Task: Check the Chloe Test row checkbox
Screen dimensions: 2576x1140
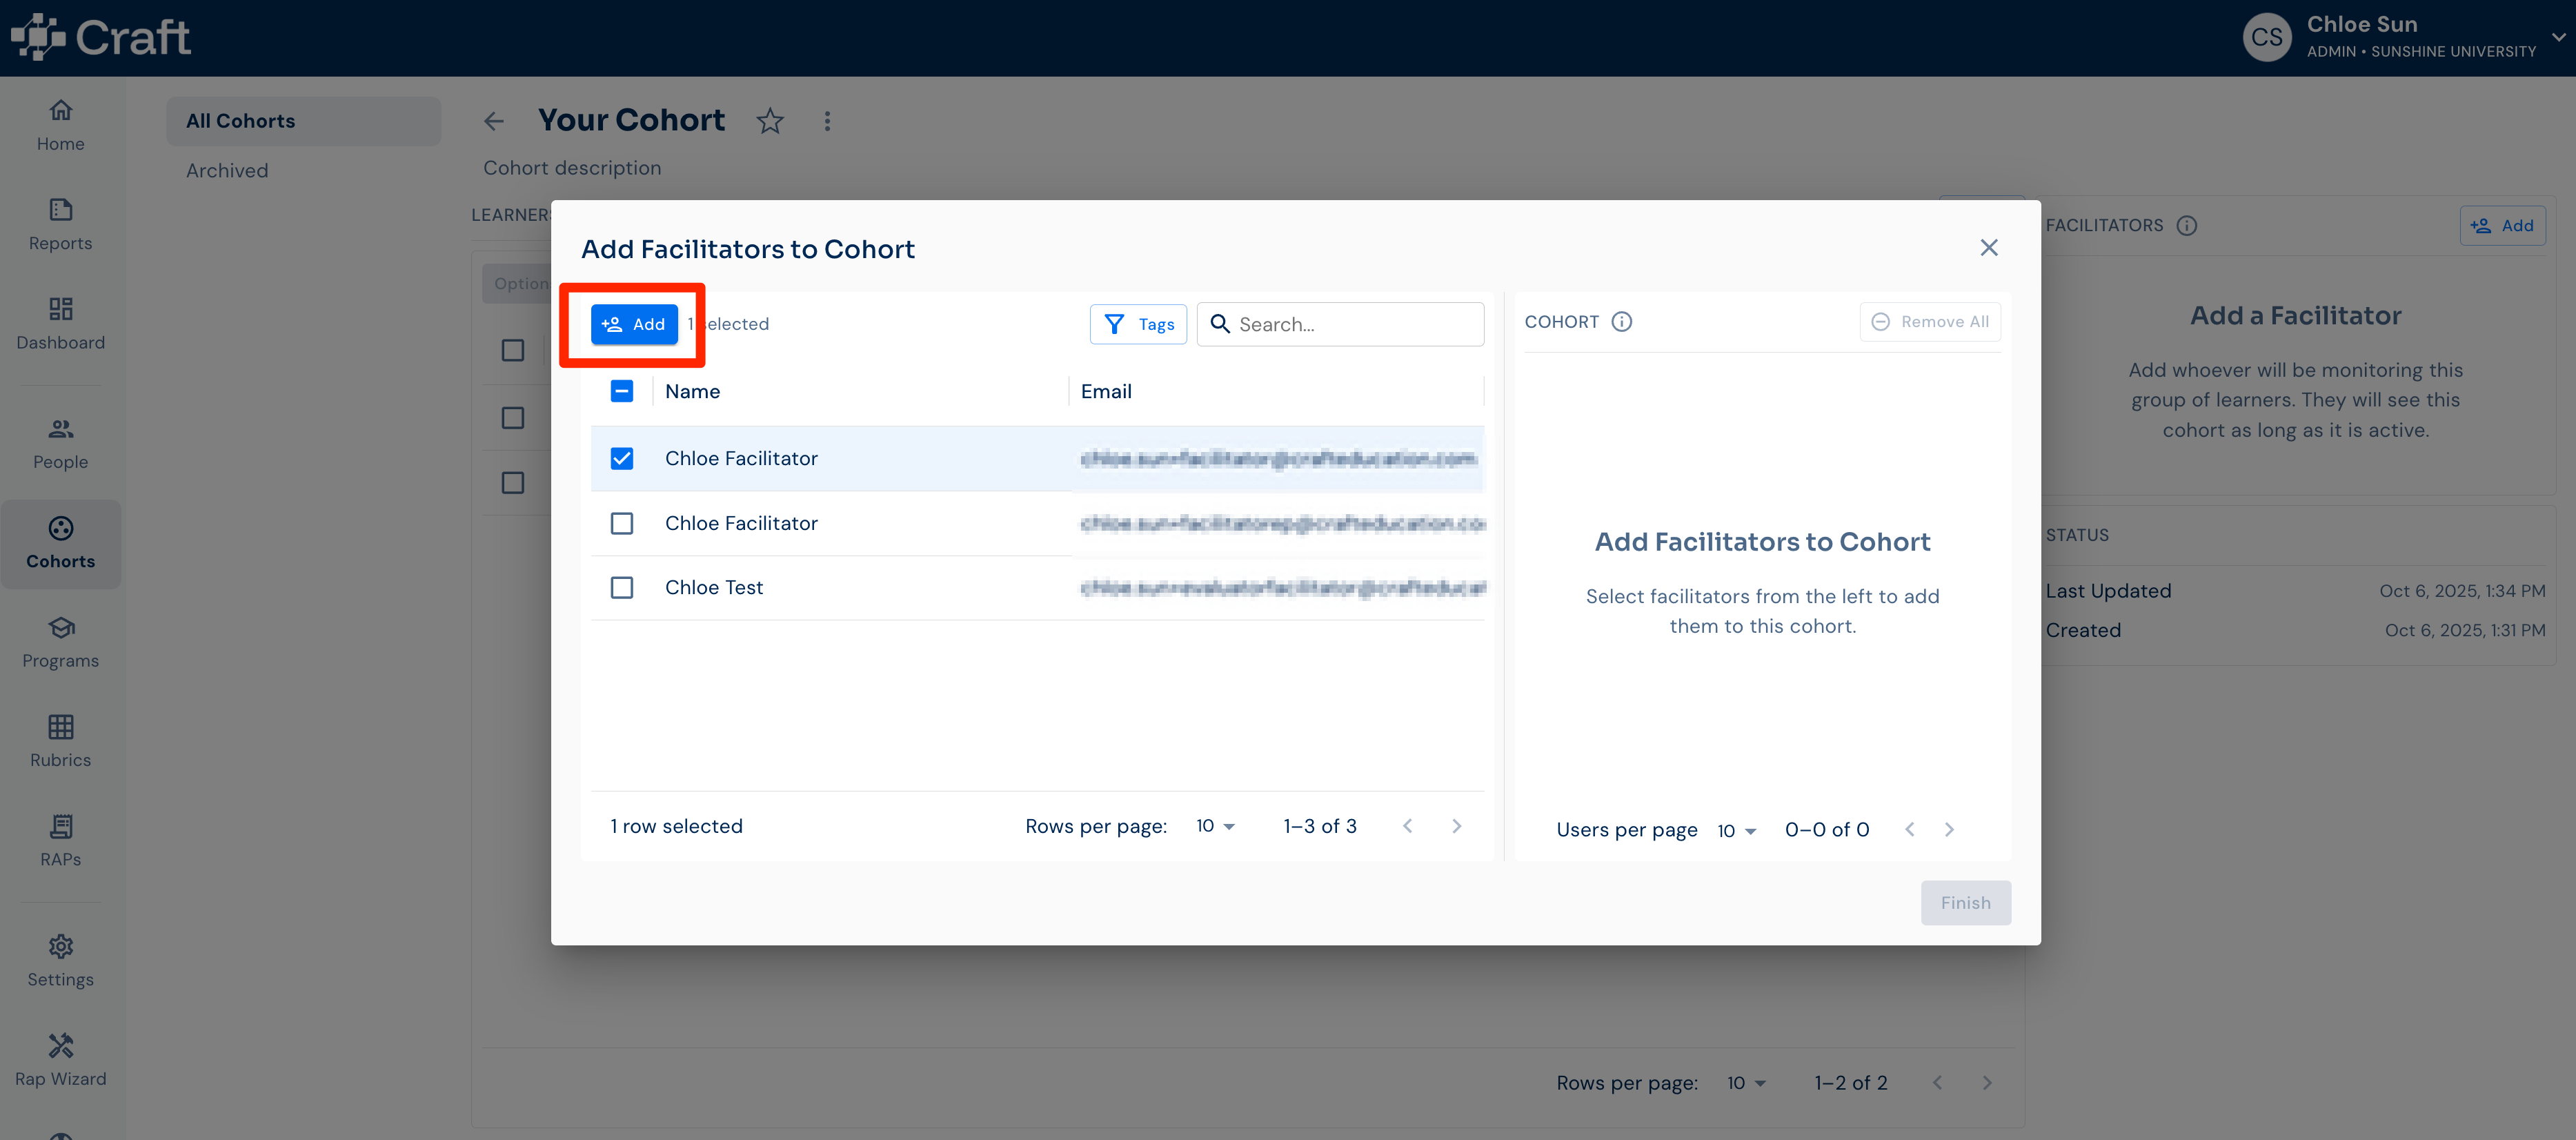Action: click(x=622, y=587)
